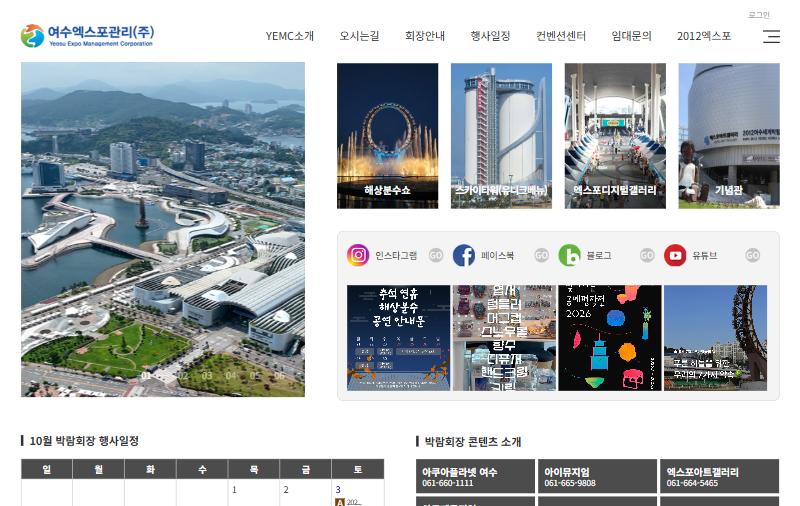This screenshot has height=506, width=800.
Task: Open the 기념관 thumbnail
Action: click(729, 136)
